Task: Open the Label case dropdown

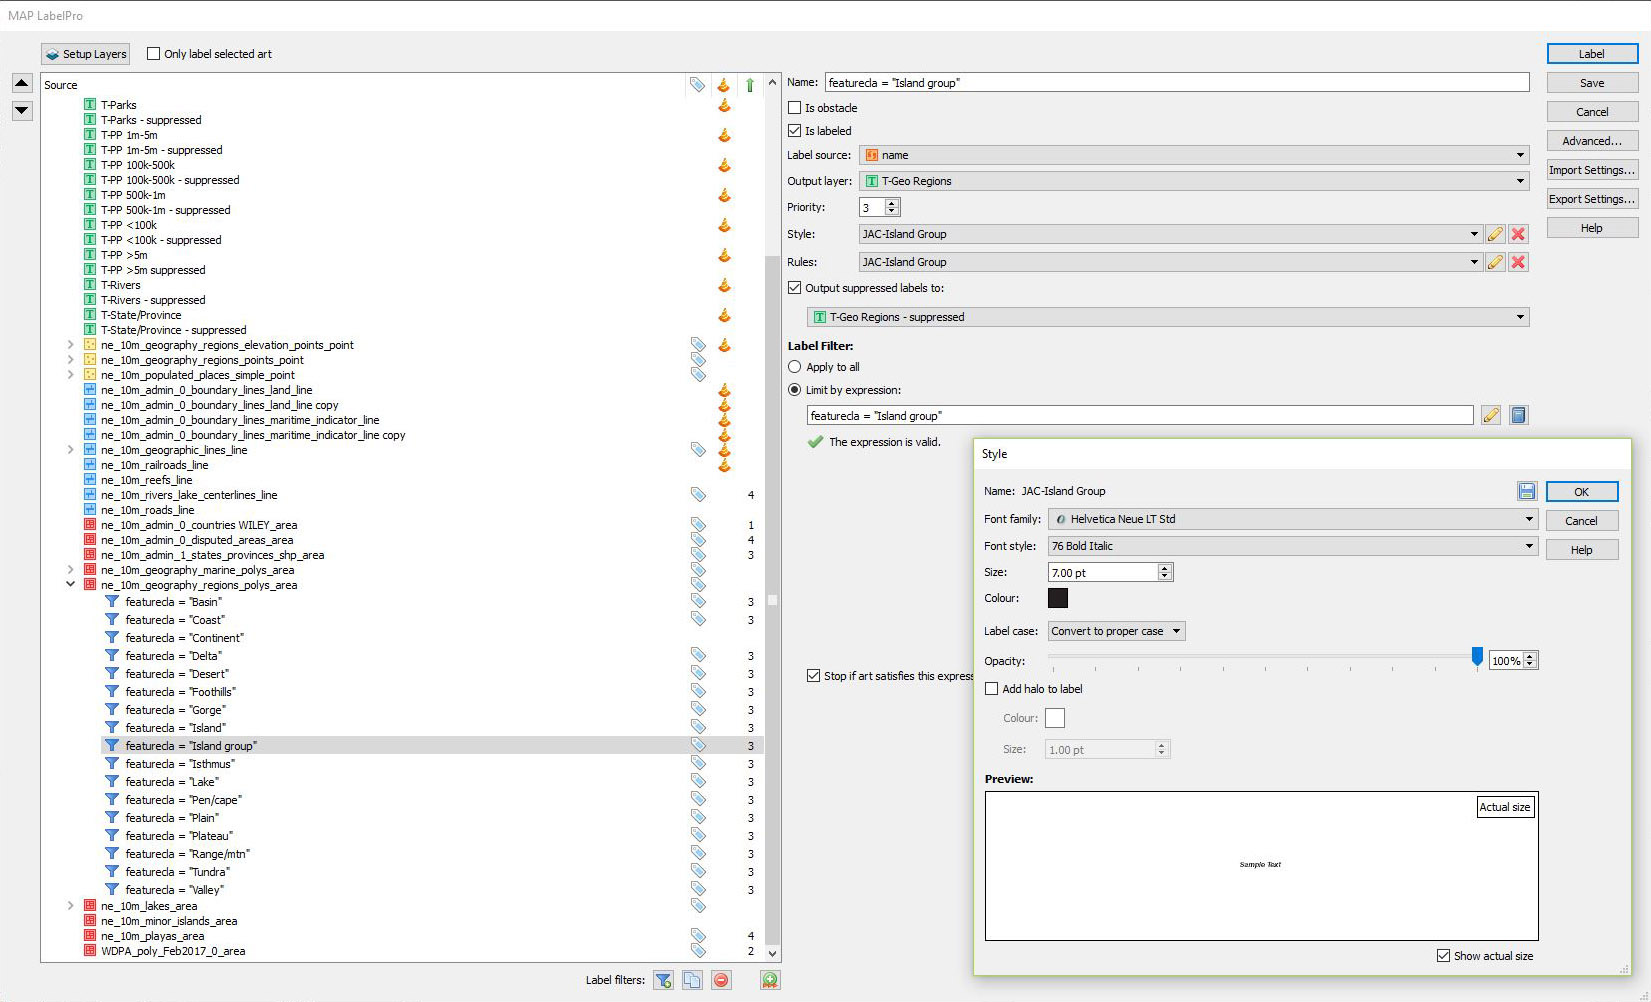Action: (1116, 631)
